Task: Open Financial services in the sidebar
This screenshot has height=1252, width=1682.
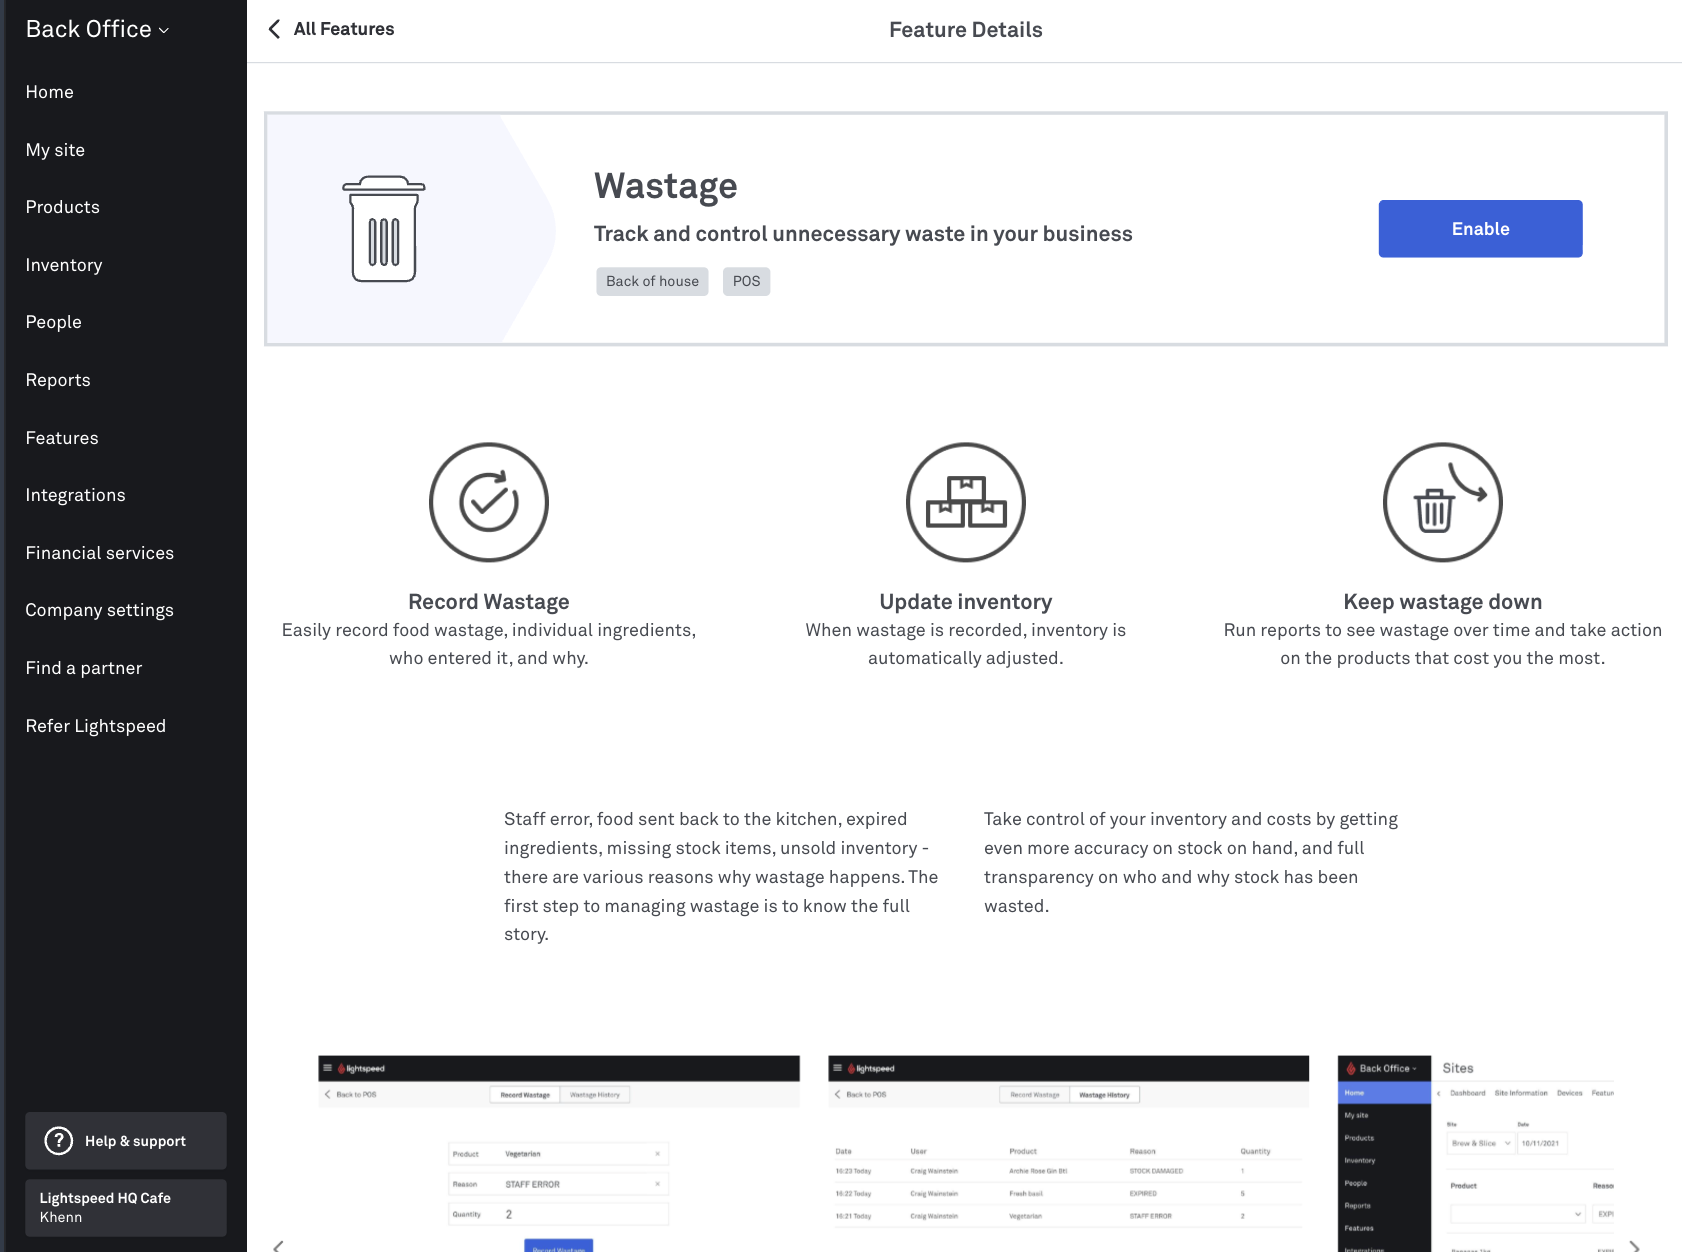Action: [x=100, y=553]
